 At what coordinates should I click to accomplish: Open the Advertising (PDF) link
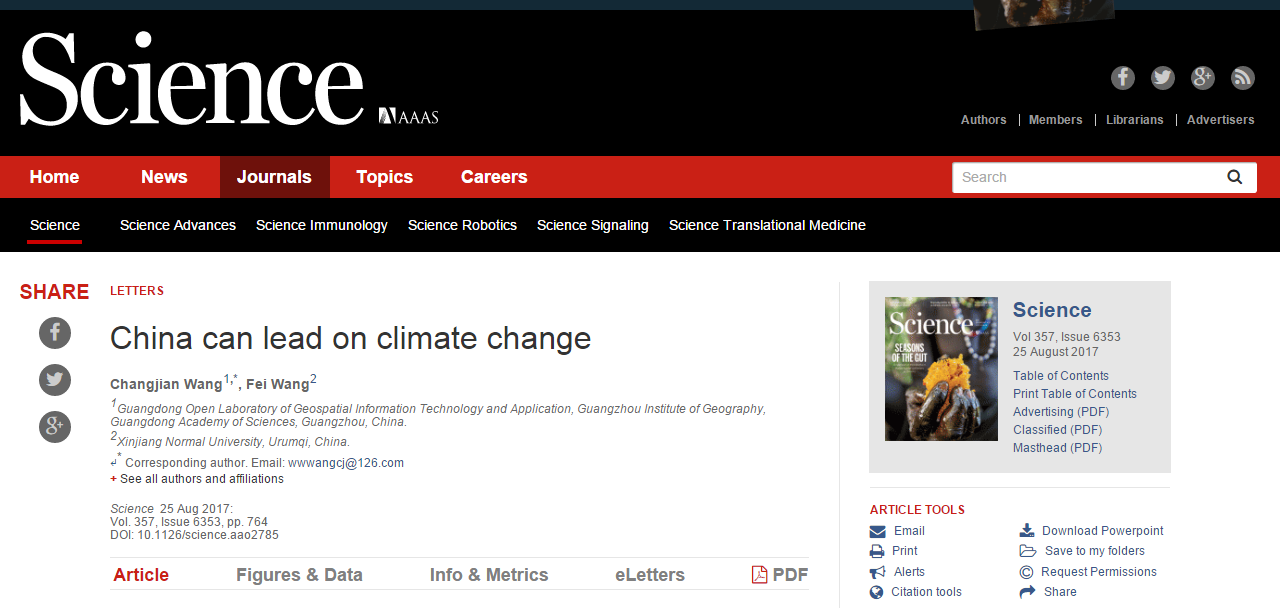click(1061, 412)
